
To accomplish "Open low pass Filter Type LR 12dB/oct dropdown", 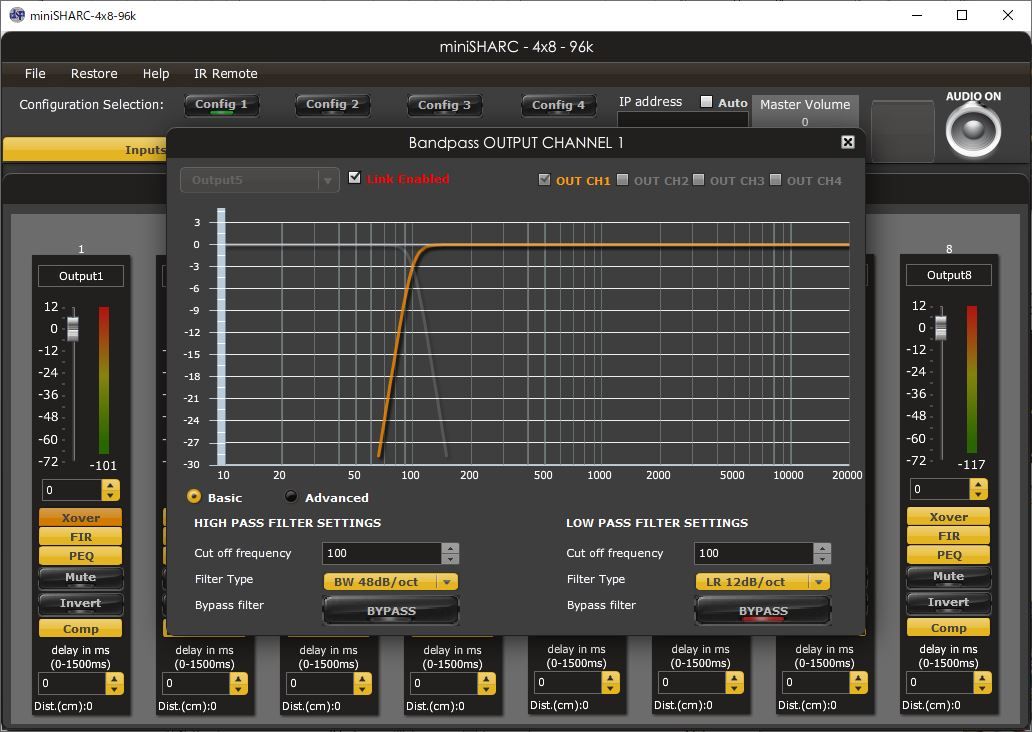I will coord(763,582).
